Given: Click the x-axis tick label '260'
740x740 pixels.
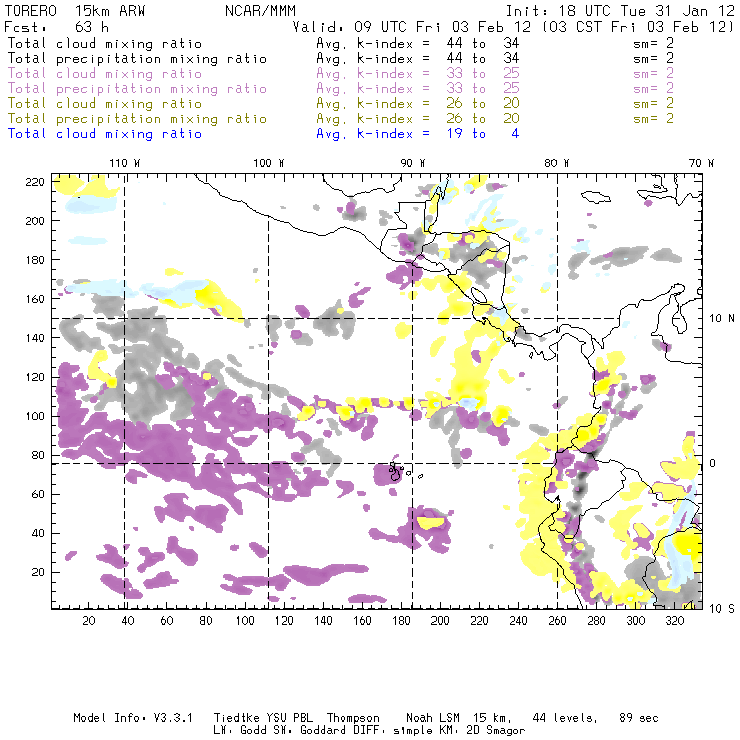Looking at the screenshot, I should click(557, 621).
